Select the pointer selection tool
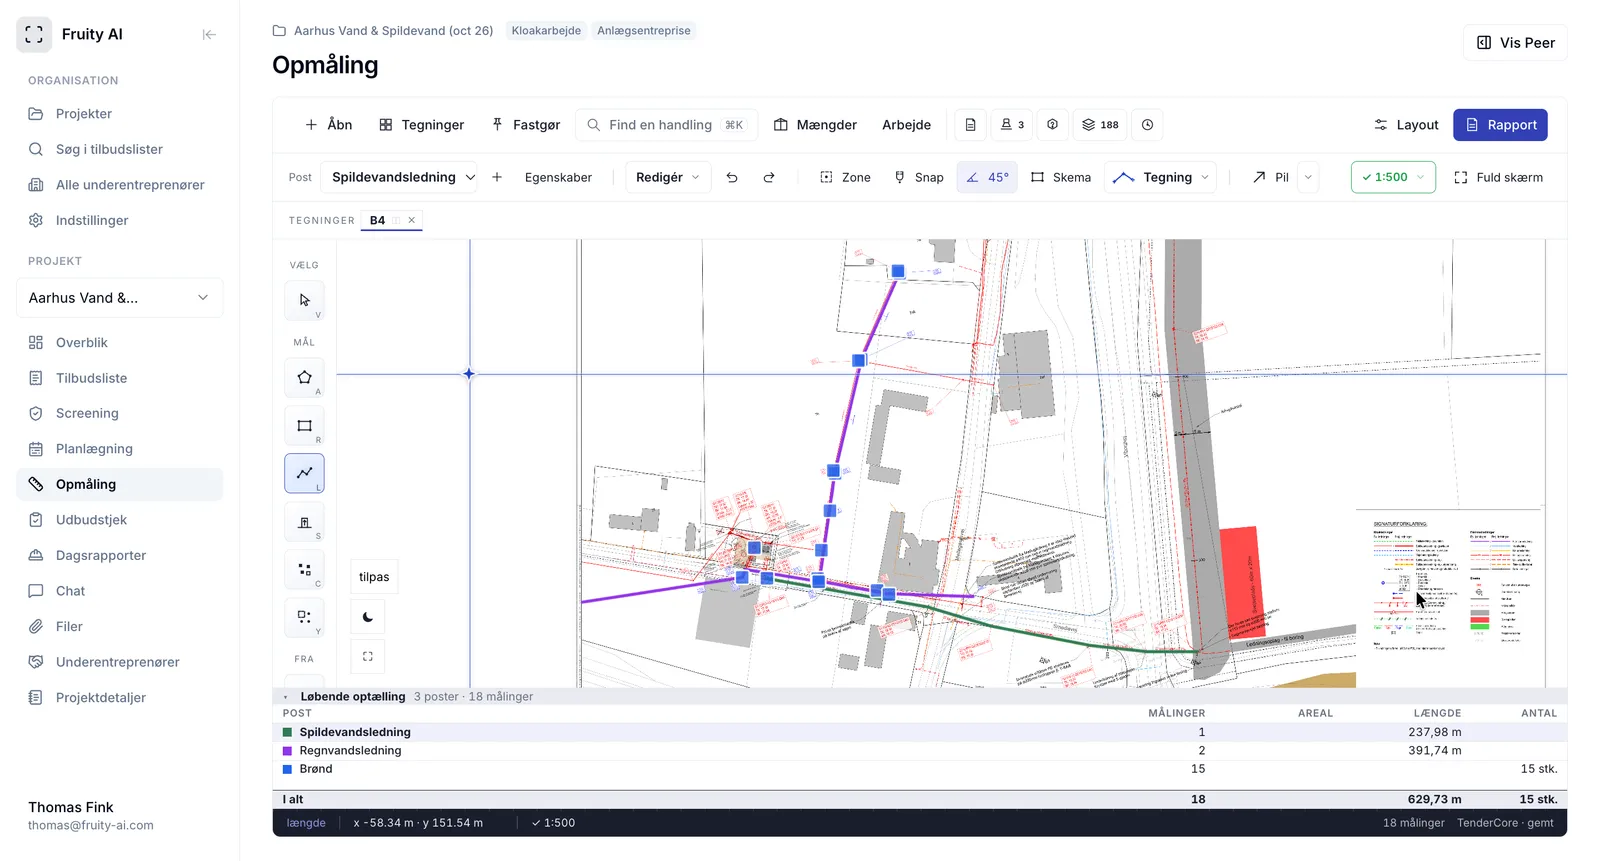The height and width of the screenshot is (861, 1600). coord(304,301)
